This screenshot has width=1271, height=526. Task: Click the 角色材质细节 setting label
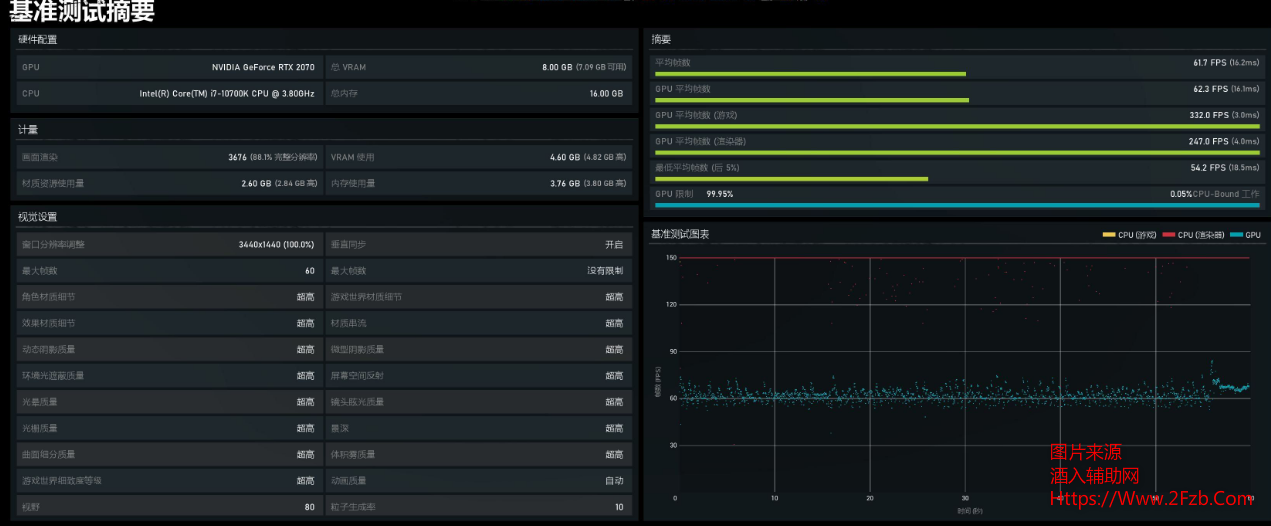pos(49,297)
